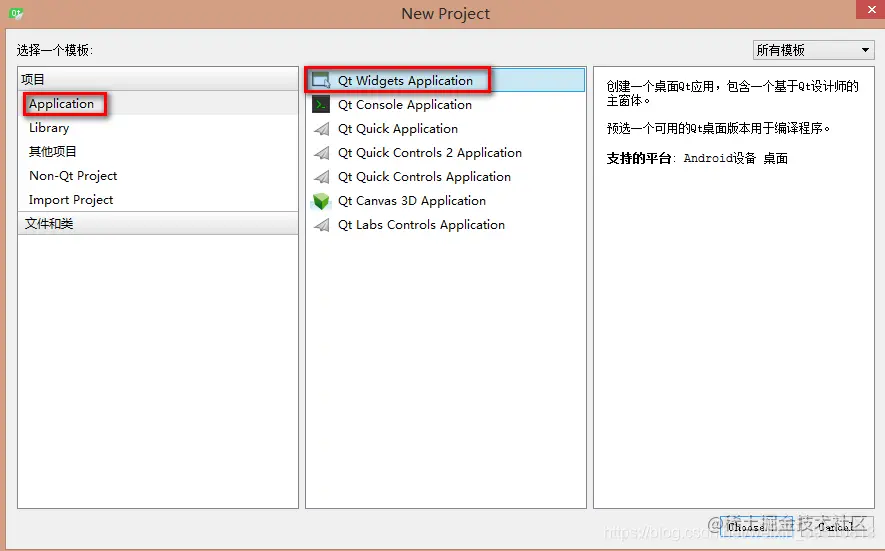885x551 pixels.
Task: Click the 文件和类 section header
Action: coord(158,224)
